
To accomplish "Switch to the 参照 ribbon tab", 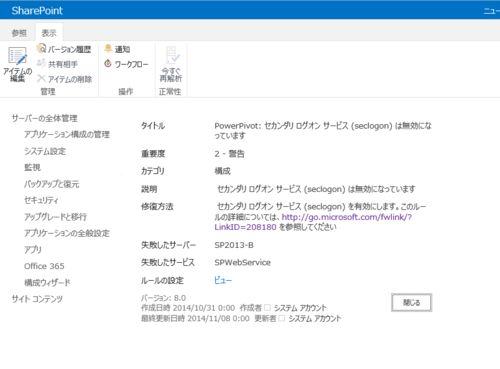I will (19, 33).
